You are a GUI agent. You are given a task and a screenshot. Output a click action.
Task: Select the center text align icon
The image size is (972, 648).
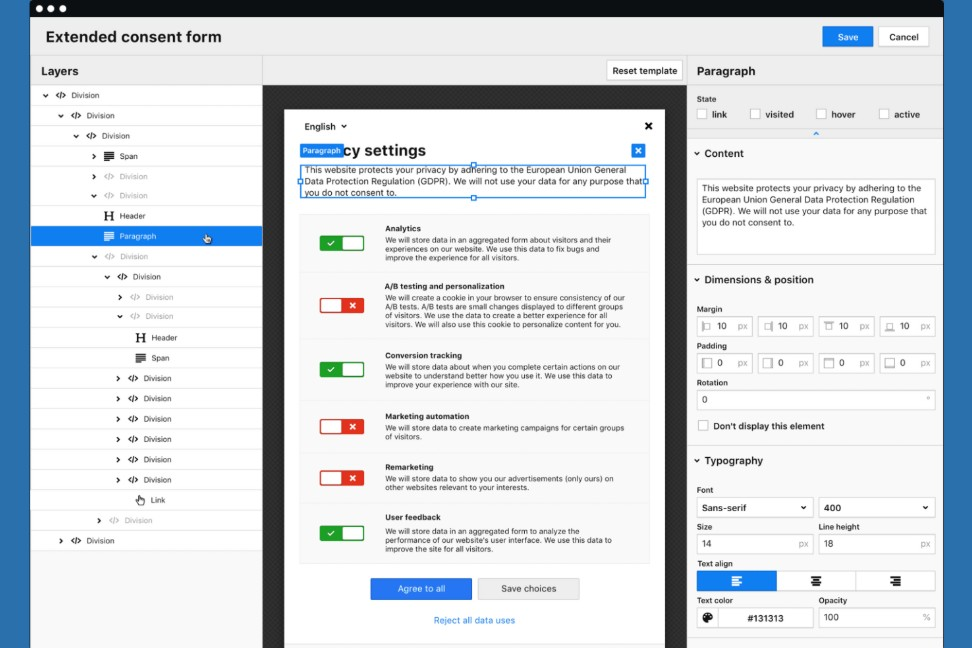[816, 580]
